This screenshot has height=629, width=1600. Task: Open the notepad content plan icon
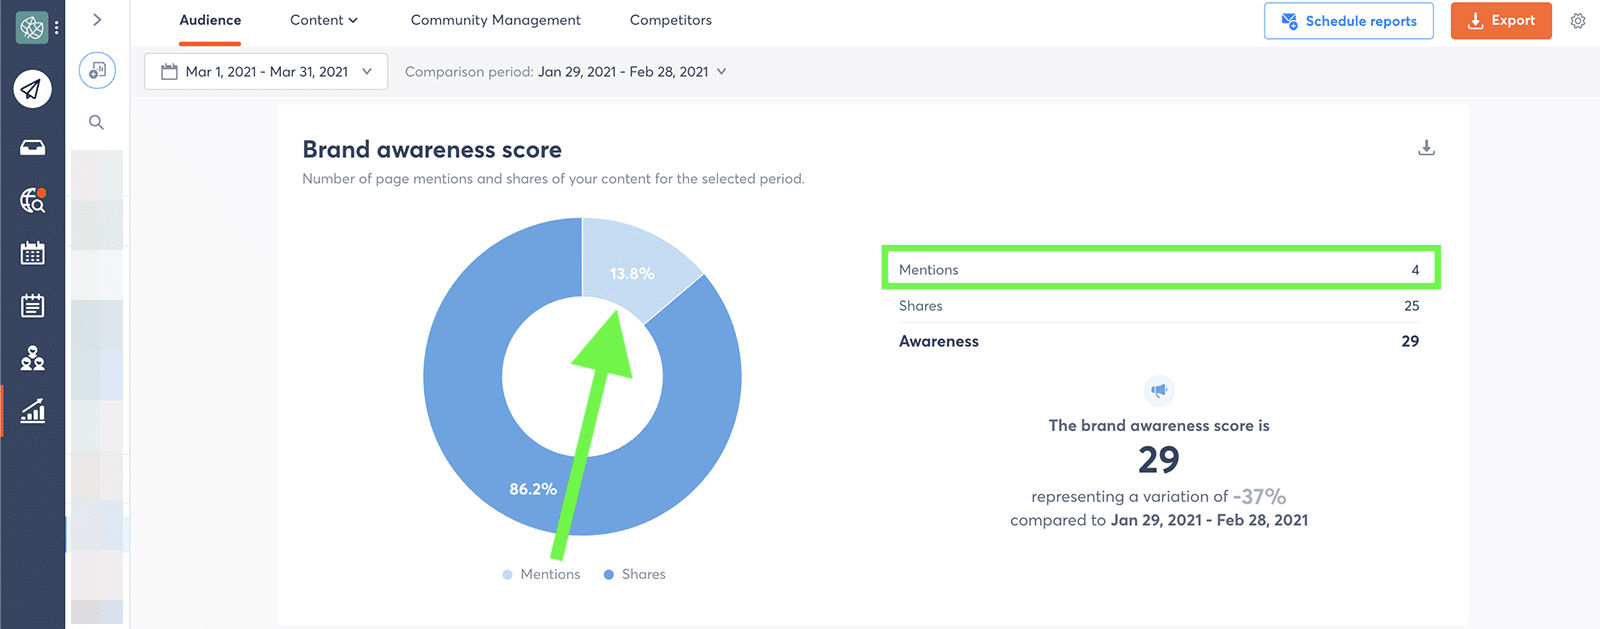pos(32,305)
